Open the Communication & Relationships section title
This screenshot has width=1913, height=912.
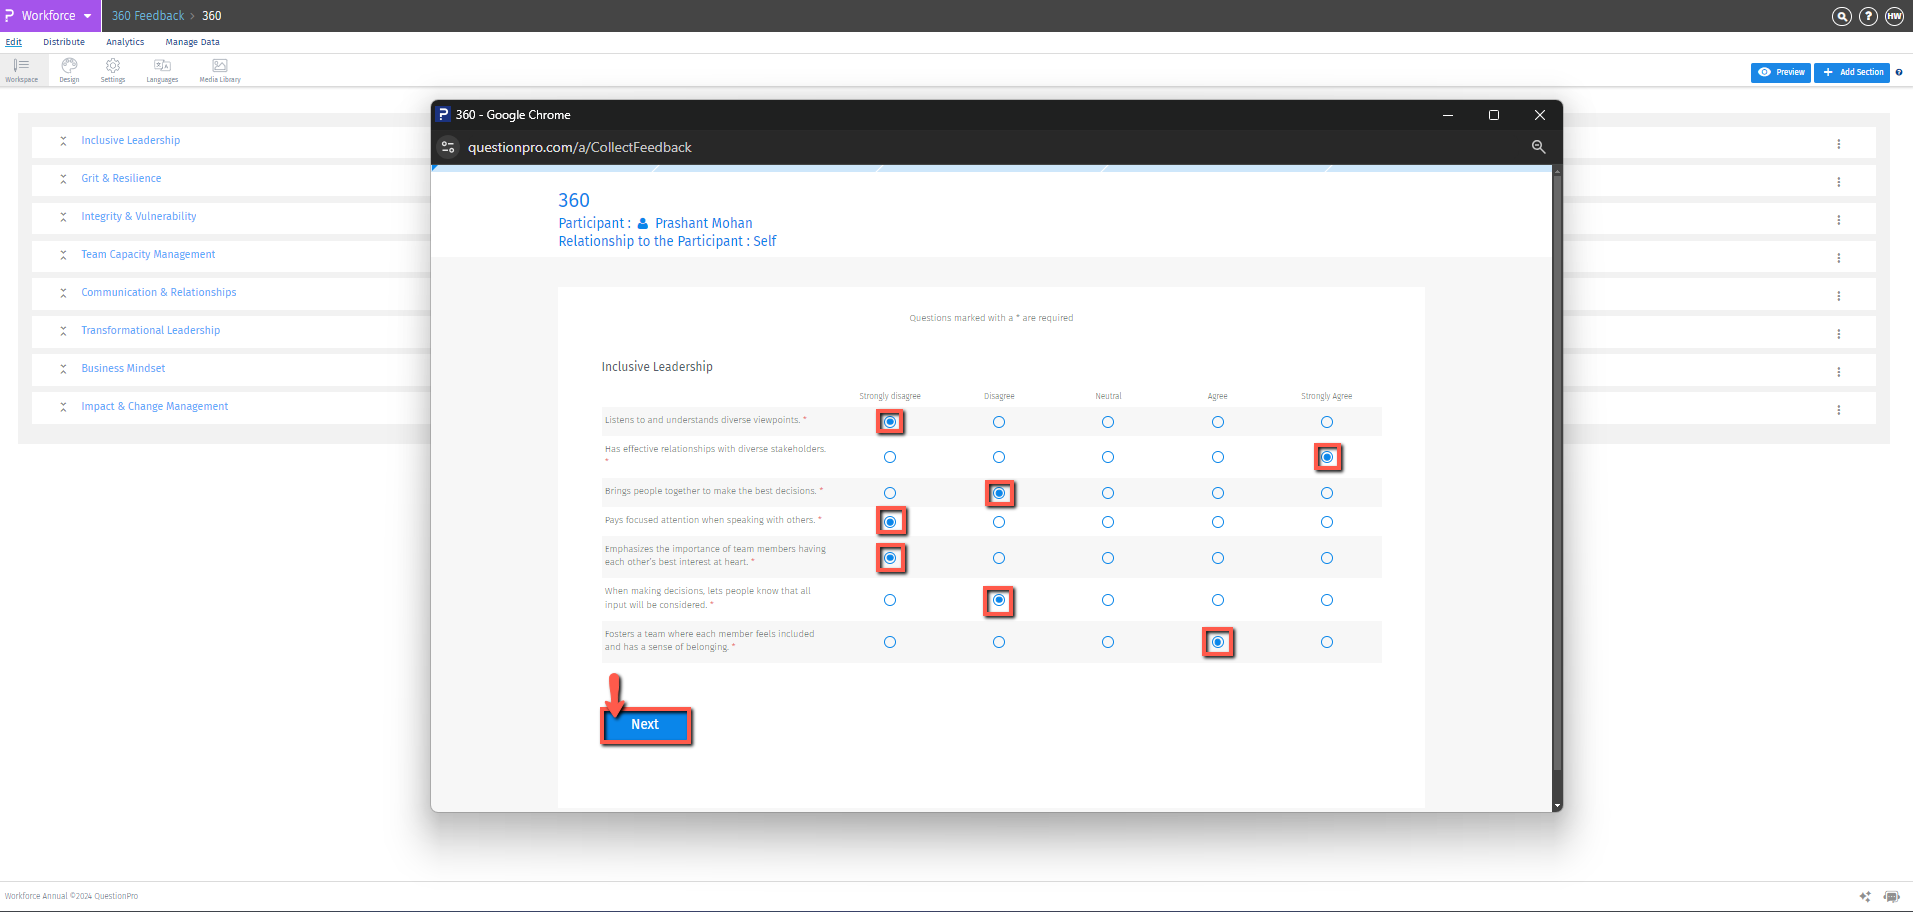tap(159, 292)
